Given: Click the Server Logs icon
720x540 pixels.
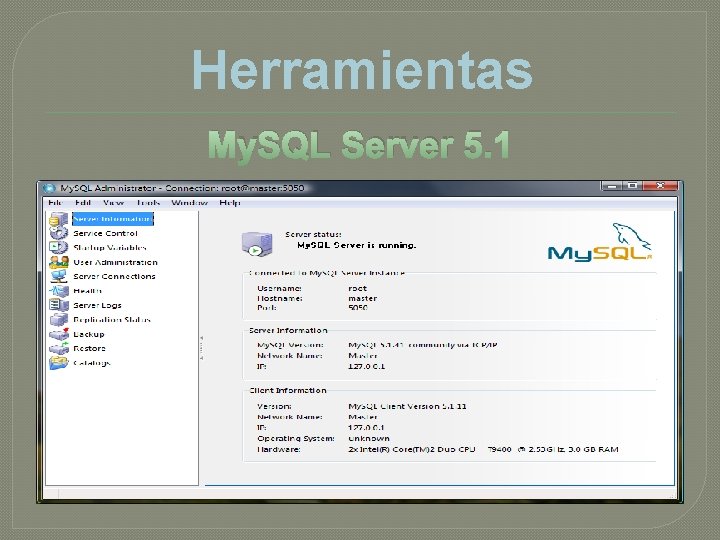Looking at the screenshot, I should point(59,305).
